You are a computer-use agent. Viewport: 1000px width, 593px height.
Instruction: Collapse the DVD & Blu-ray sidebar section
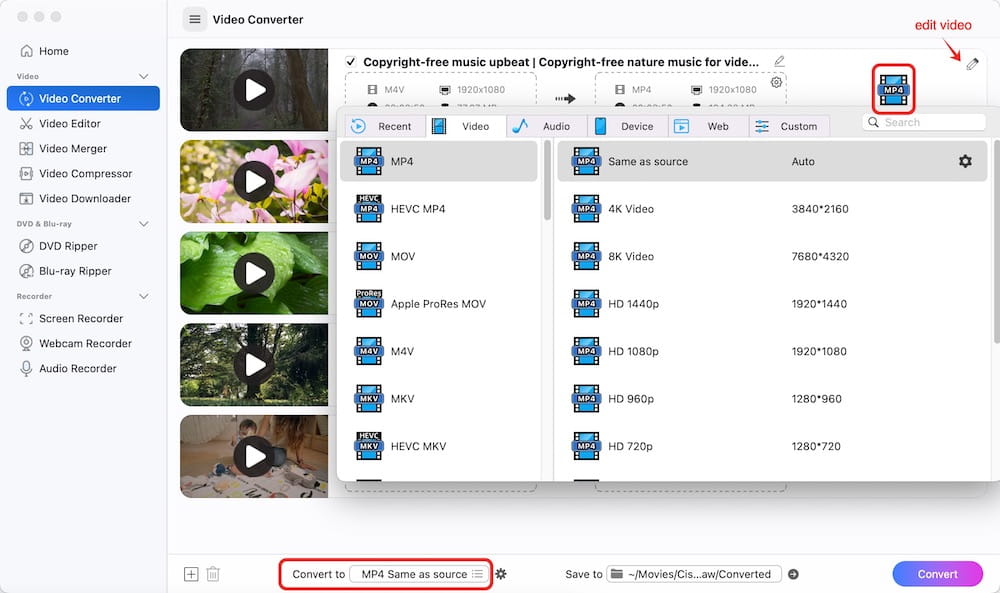pyautogui.click(x=143, y=224)
